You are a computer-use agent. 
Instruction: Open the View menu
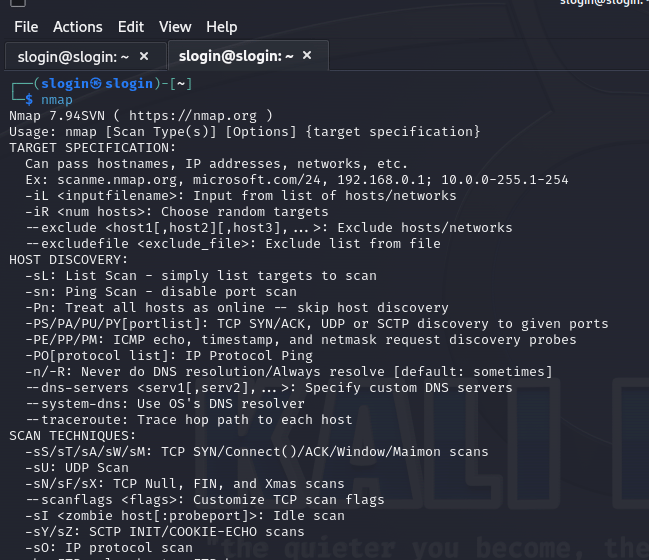[175, 27]
